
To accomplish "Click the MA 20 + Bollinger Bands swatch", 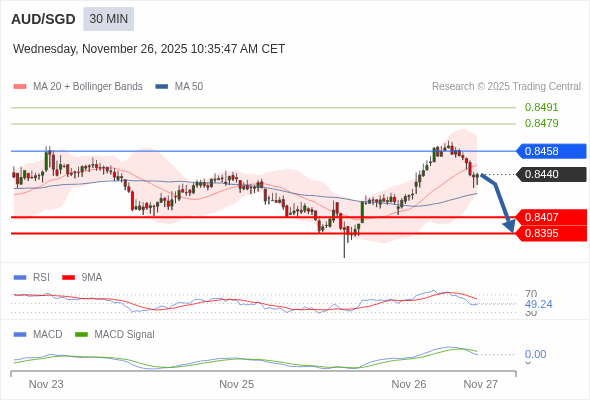I will click(x=20, y=87).
